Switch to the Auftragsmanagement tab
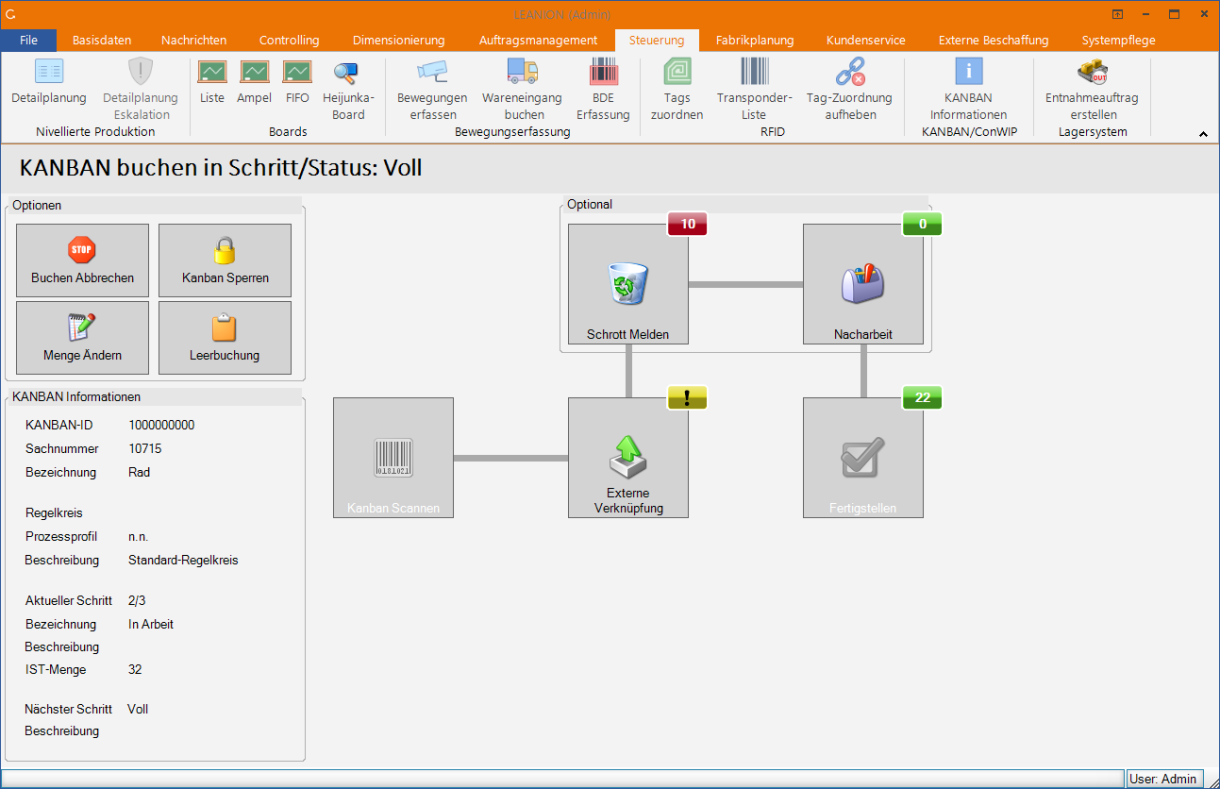1220x789 pixels. (537, 40)
